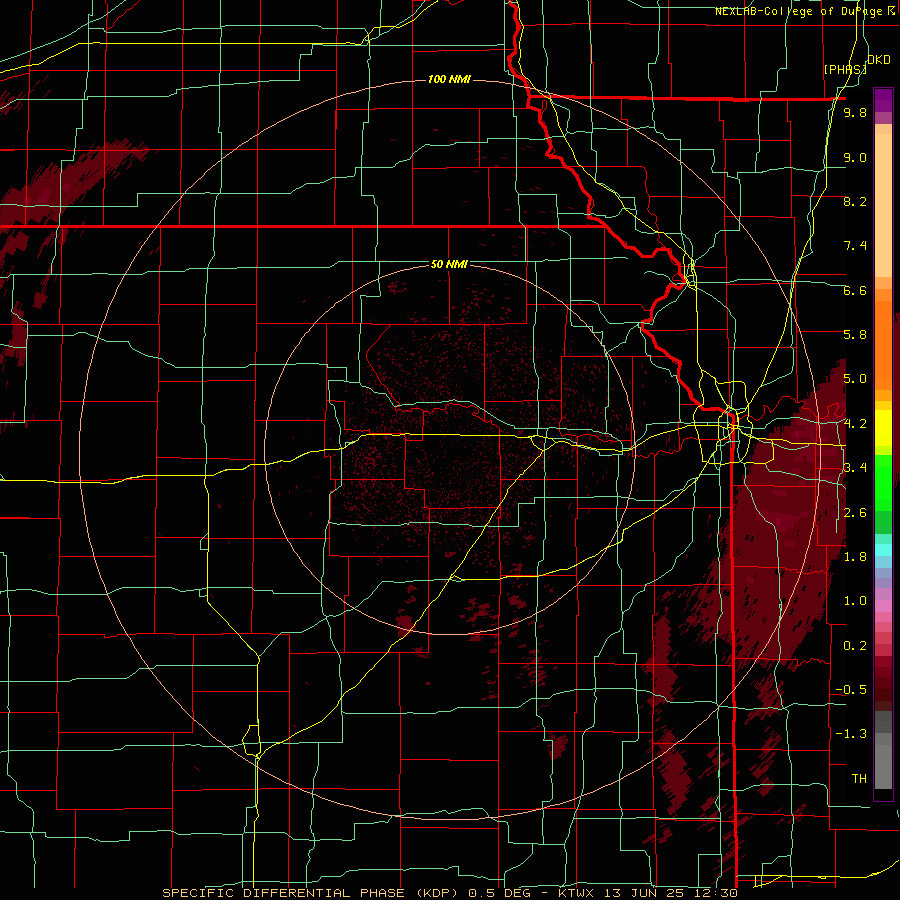900x900 pixels.
Task: Click the 1.8 value on the scale
Action: [x=855, y=557]
